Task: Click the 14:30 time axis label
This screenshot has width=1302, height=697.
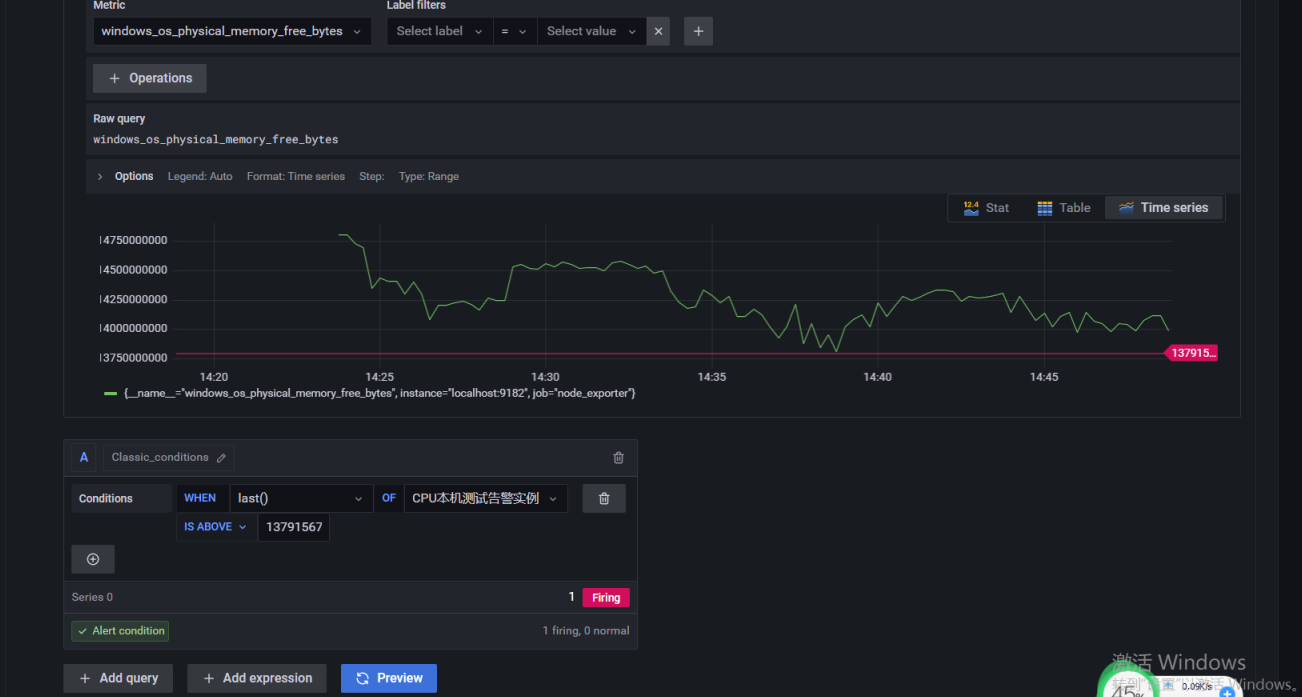Action: [546, 377]
